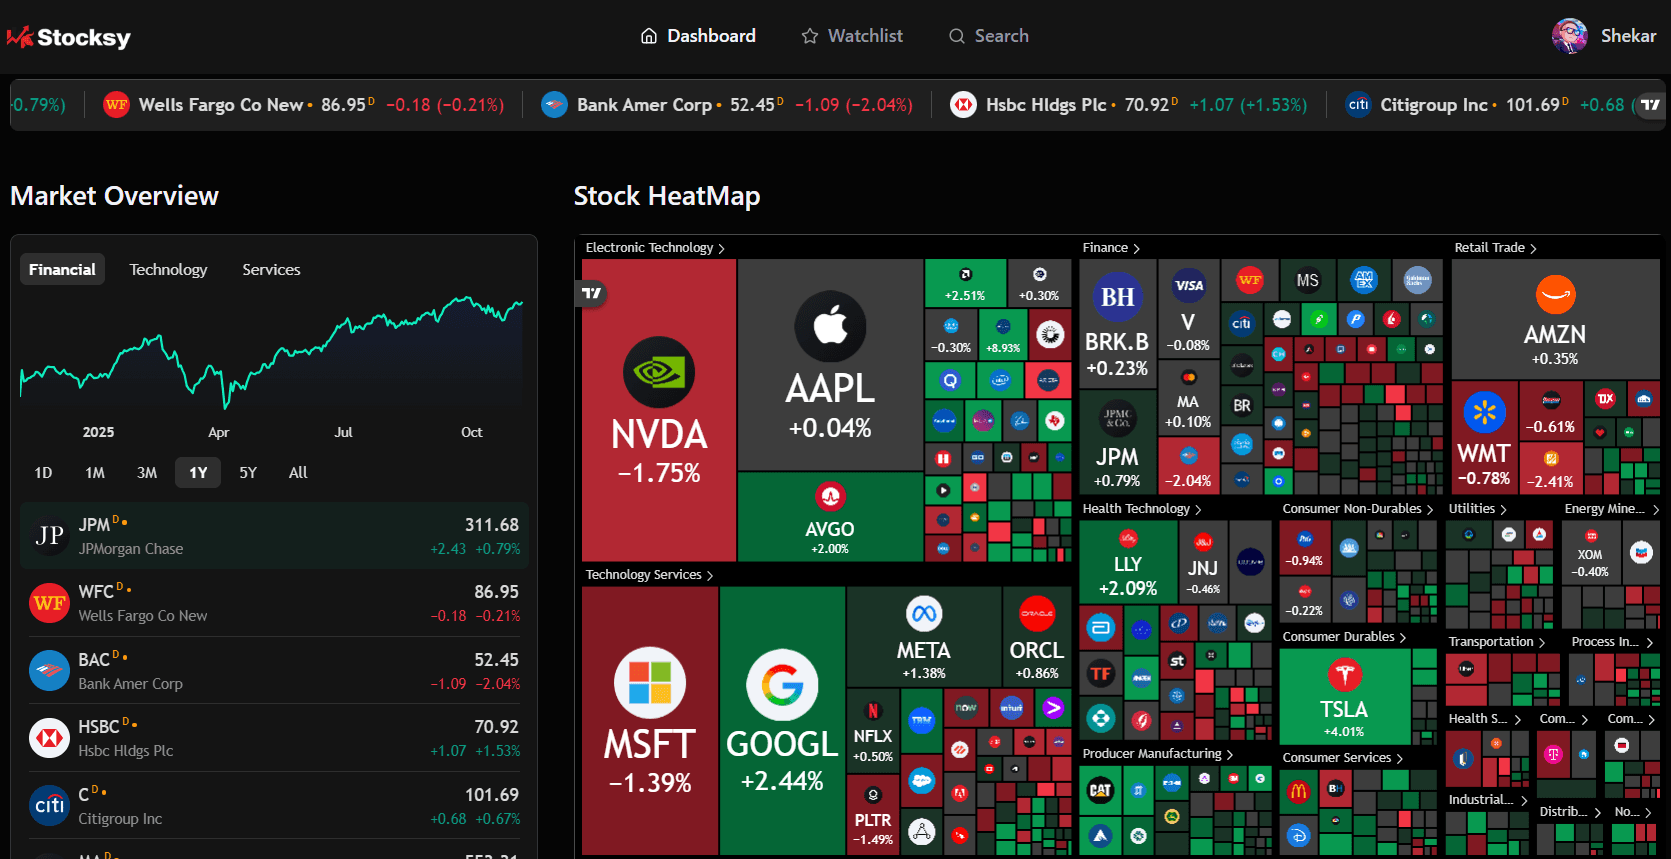This screenshot has width=1671, height=859.
Task: Expand Technology Services sector
Action: click(x=649, y=575)
